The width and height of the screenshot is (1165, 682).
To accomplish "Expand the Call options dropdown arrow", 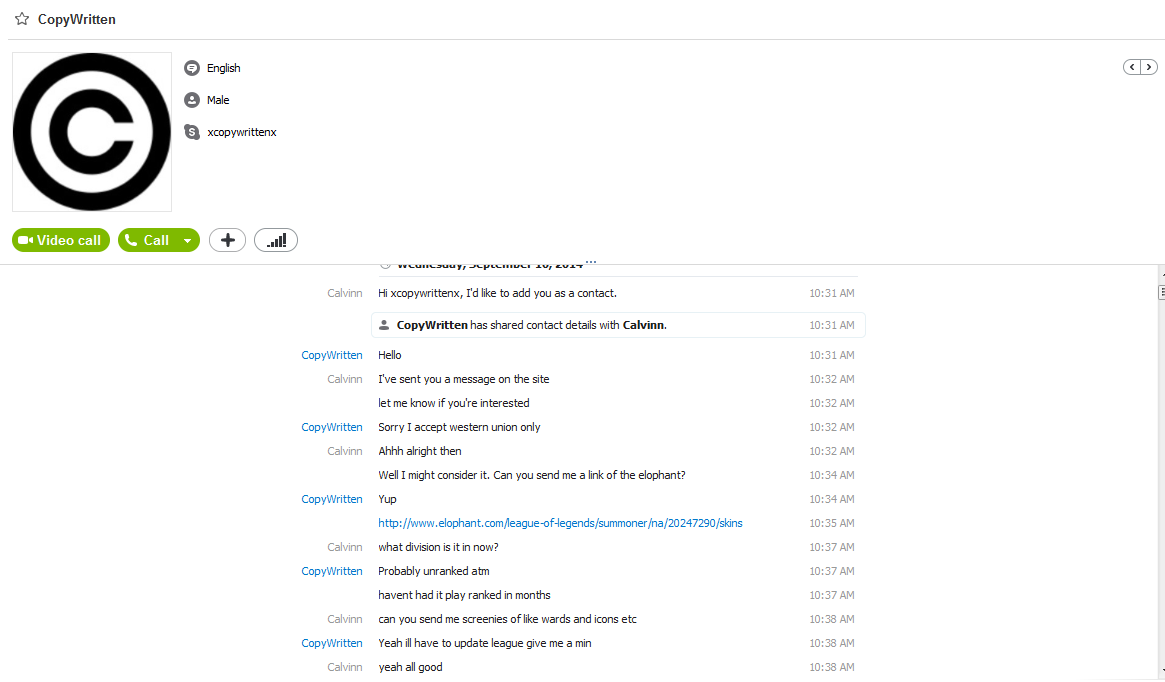I will click(188, 240).
